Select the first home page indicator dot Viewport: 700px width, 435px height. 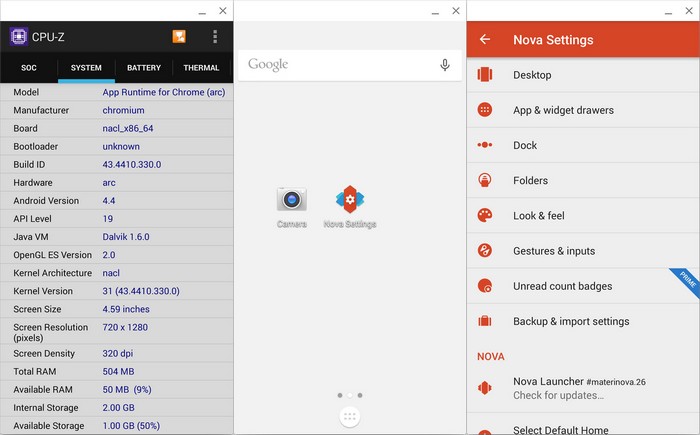tap(340, 395)
